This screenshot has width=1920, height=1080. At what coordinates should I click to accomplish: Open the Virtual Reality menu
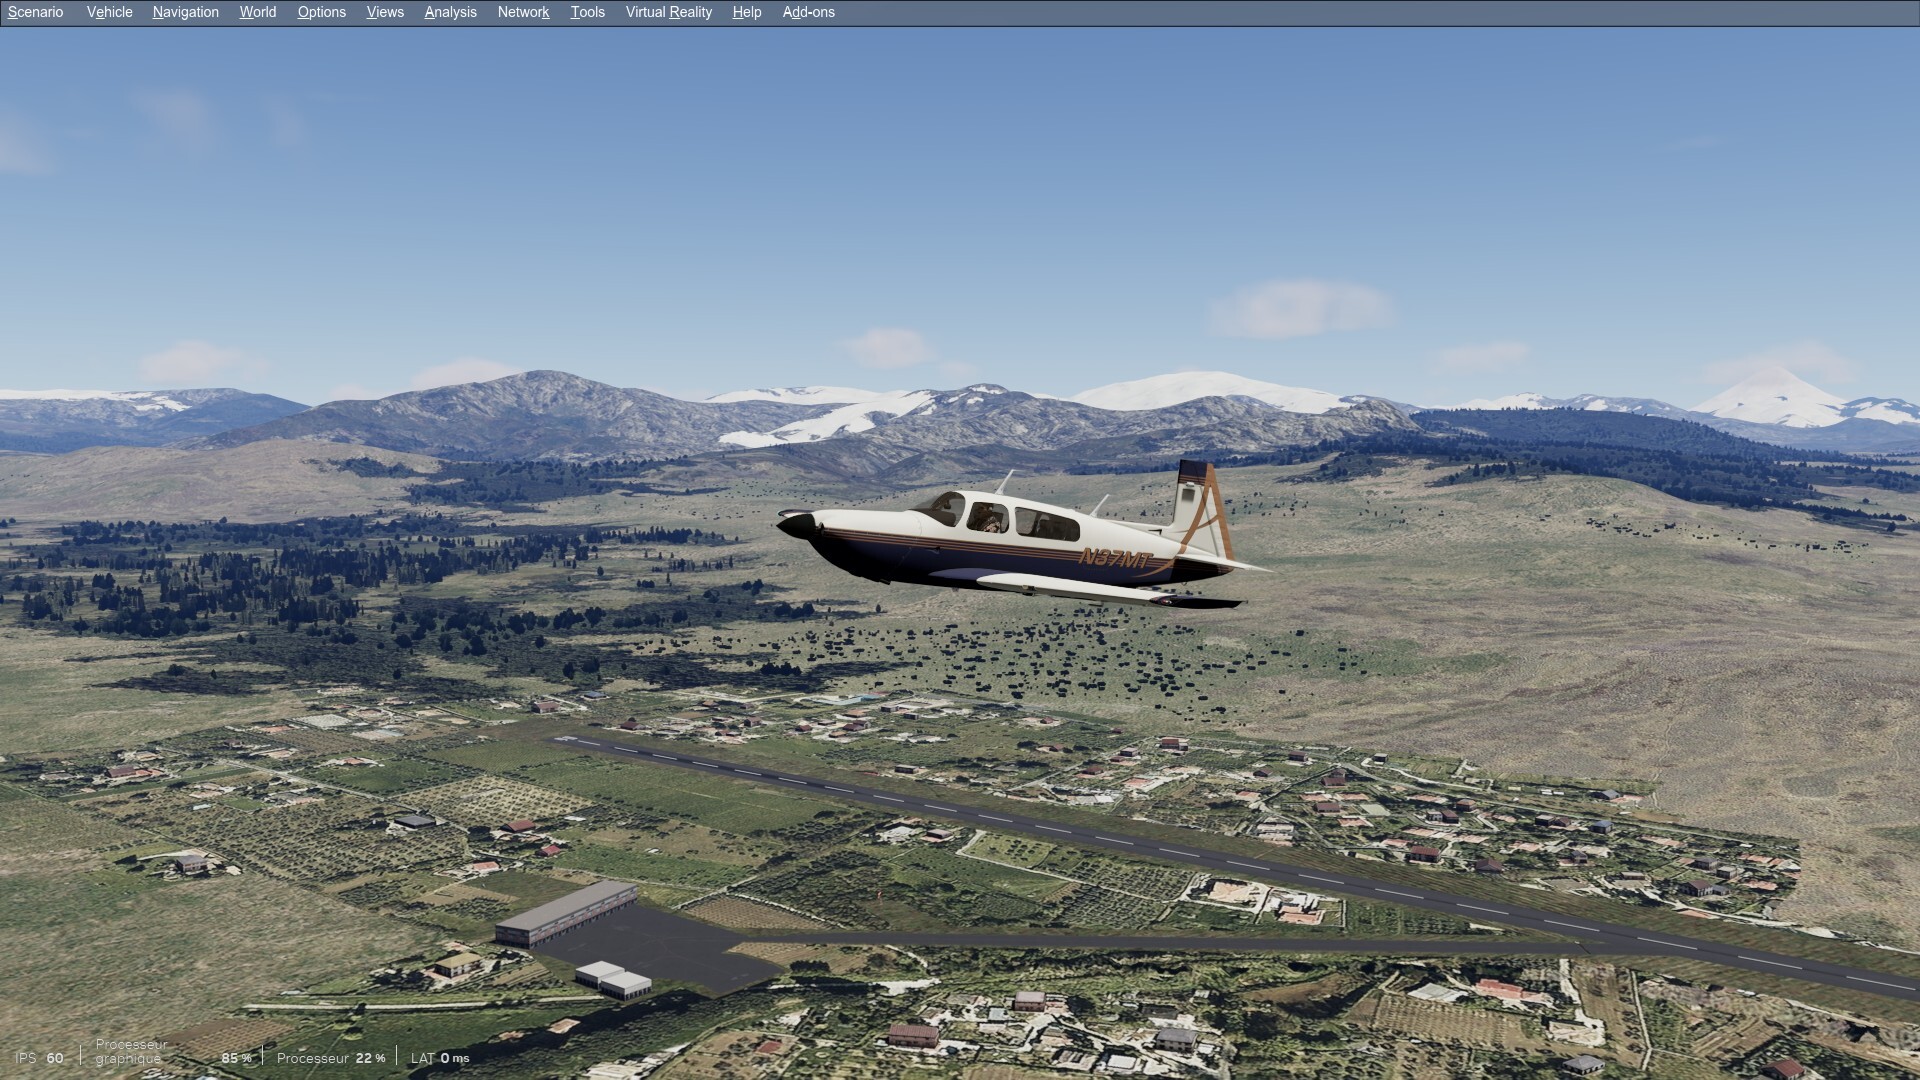tap(668, 12)
